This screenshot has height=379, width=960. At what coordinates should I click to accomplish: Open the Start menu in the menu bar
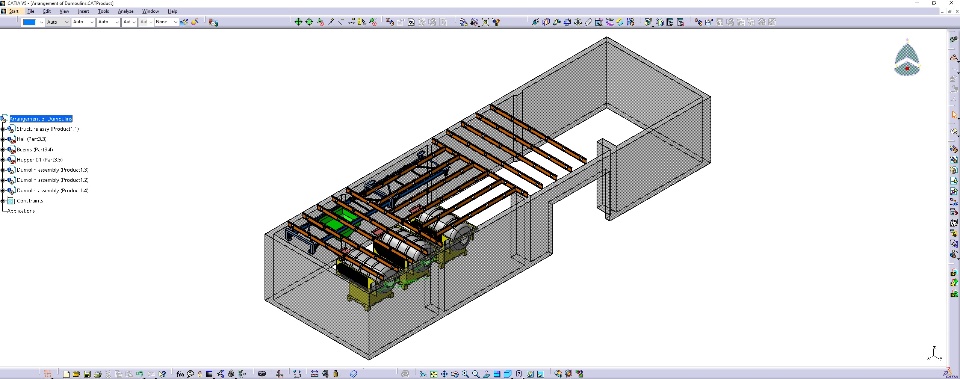coord(13,11)
